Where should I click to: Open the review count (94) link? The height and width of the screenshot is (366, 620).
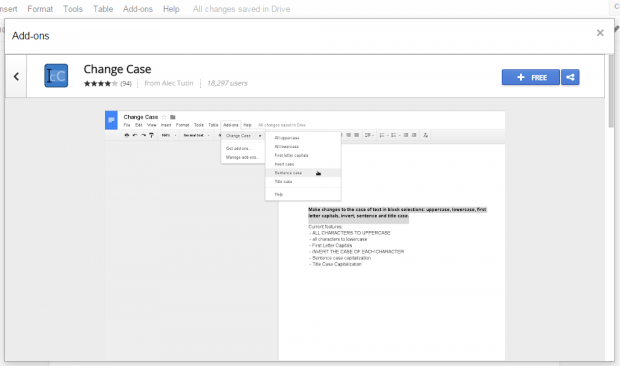coord(126,83)
